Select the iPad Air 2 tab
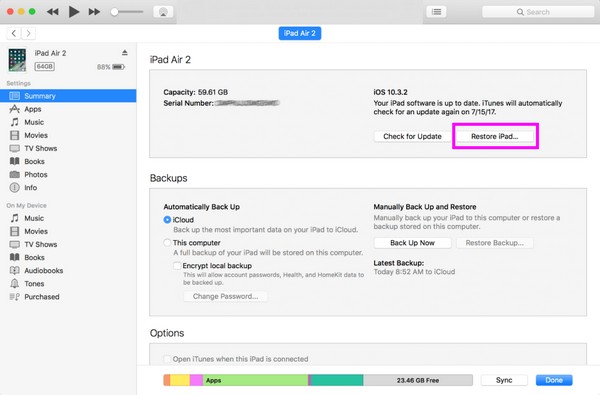Viewport: 600px width, 395px height. (x=300, y=33)
